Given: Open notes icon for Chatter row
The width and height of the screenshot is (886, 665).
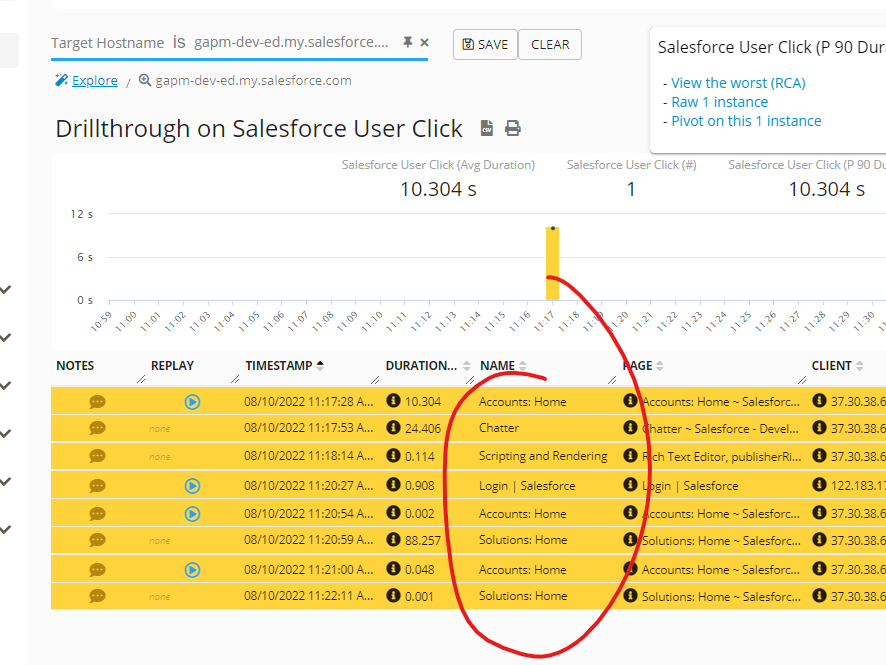Looking at the screenshot, I should (x=97, y=428).
